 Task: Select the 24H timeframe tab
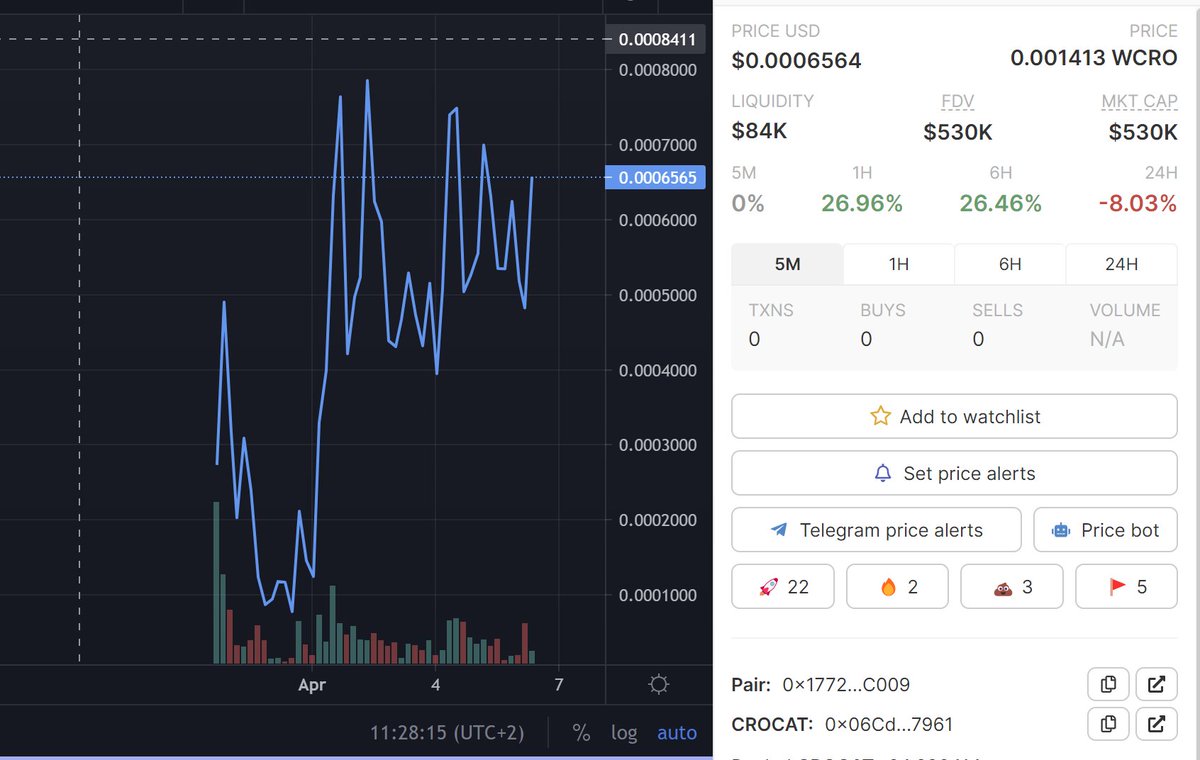1121,264
